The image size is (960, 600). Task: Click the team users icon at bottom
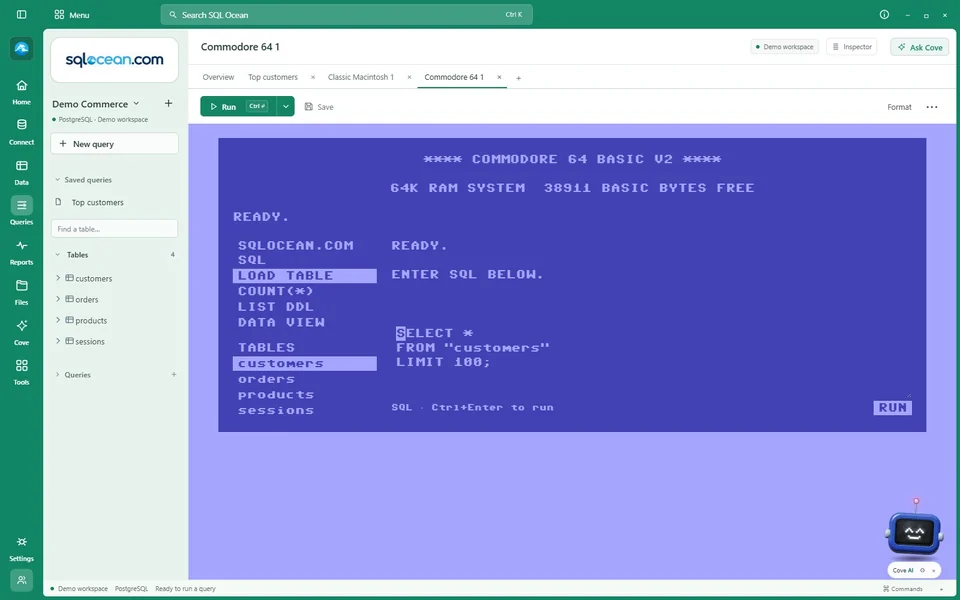click(x=21, y=580)
